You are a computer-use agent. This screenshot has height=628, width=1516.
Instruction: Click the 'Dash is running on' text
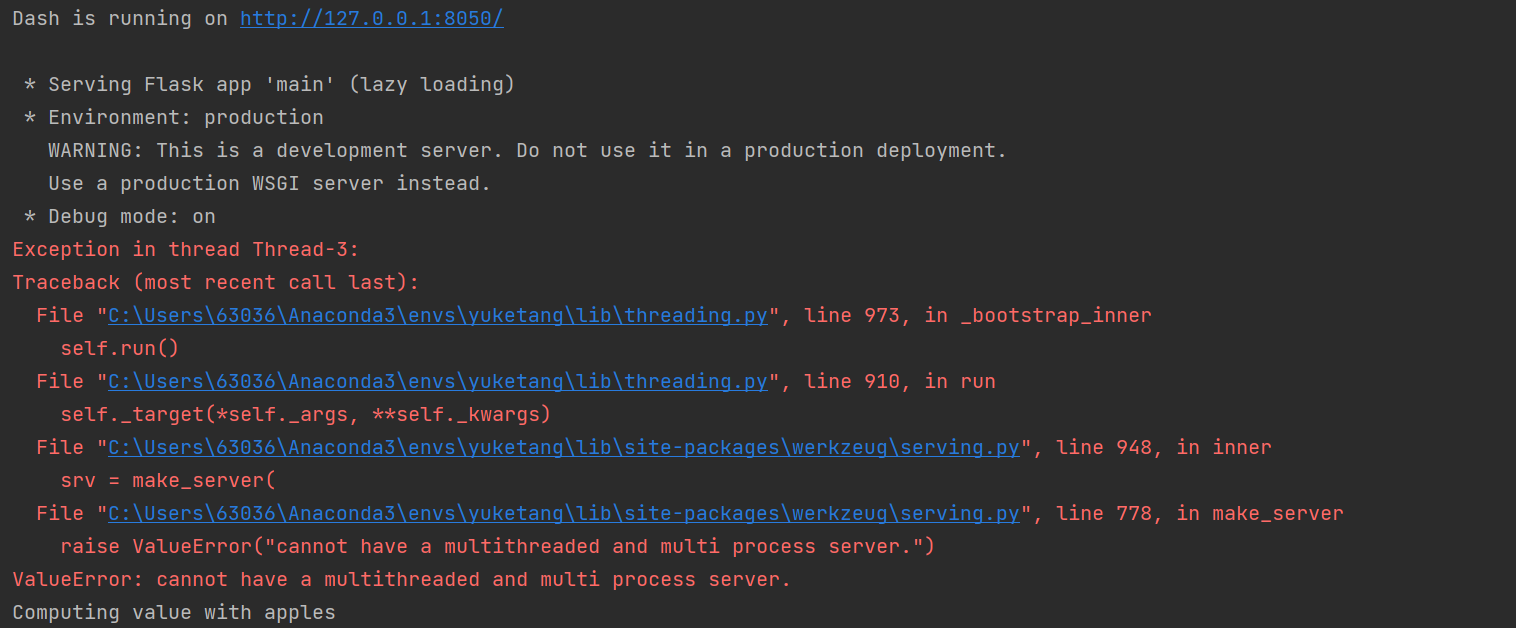(120, 19)
